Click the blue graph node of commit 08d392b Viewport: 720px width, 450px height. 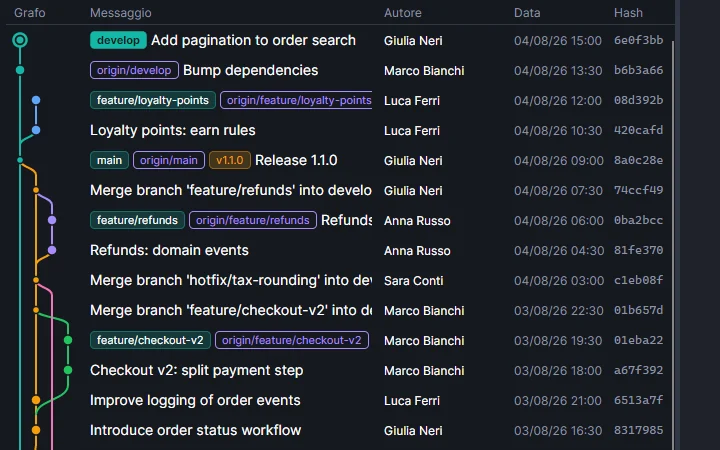36,100
